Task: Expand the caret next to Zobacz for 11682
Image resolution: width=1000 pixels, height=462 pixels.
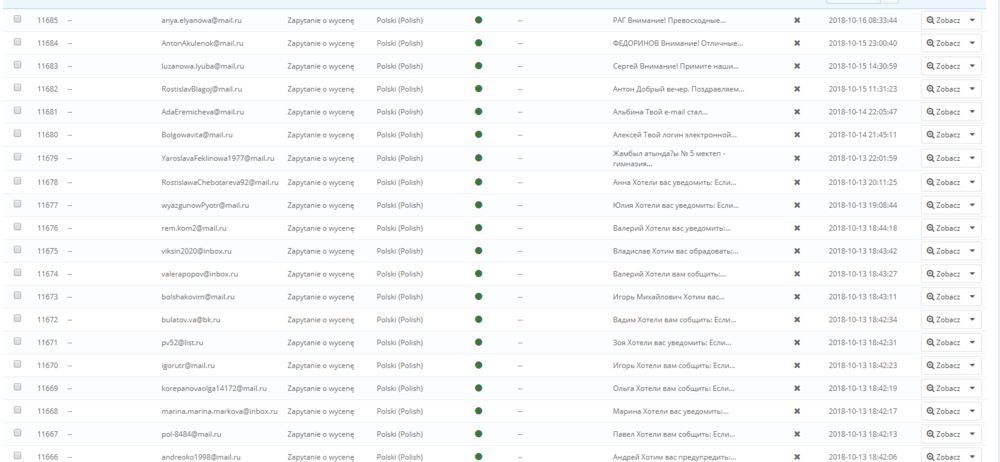Action: click(973, 89)
